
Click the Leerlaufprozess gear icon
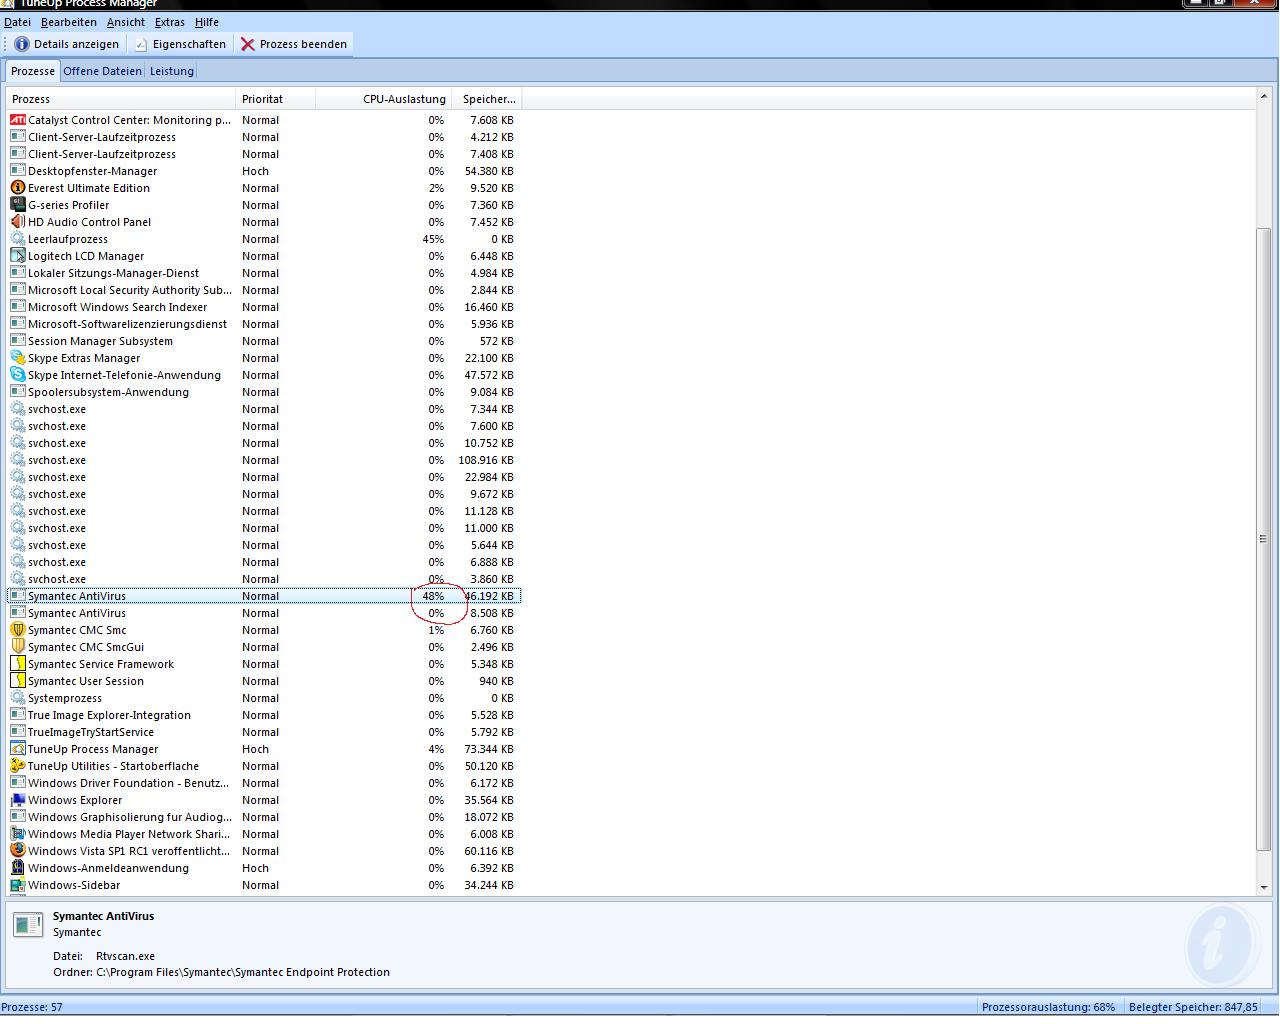[17, 239]
